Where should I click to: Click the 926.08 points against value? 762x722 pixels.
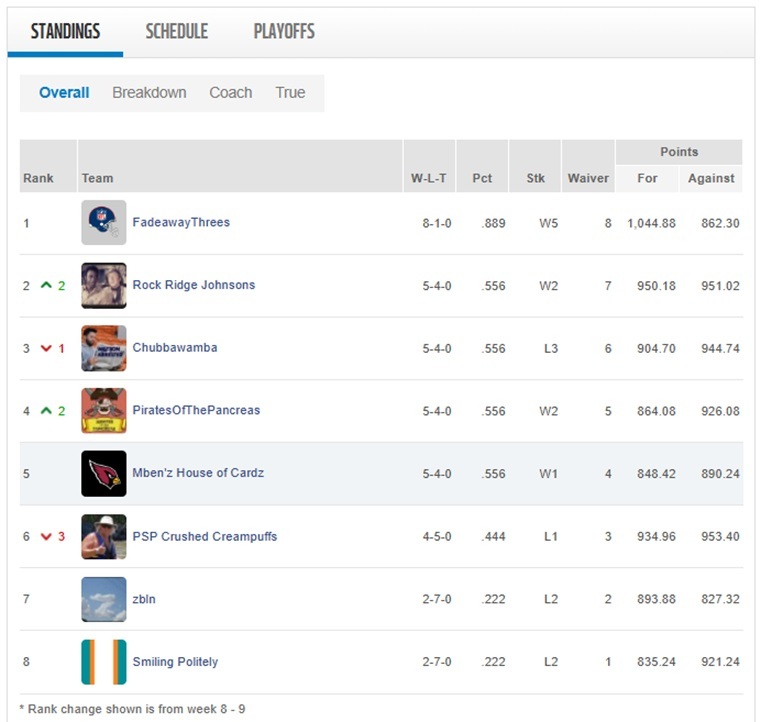pos(720,411)
